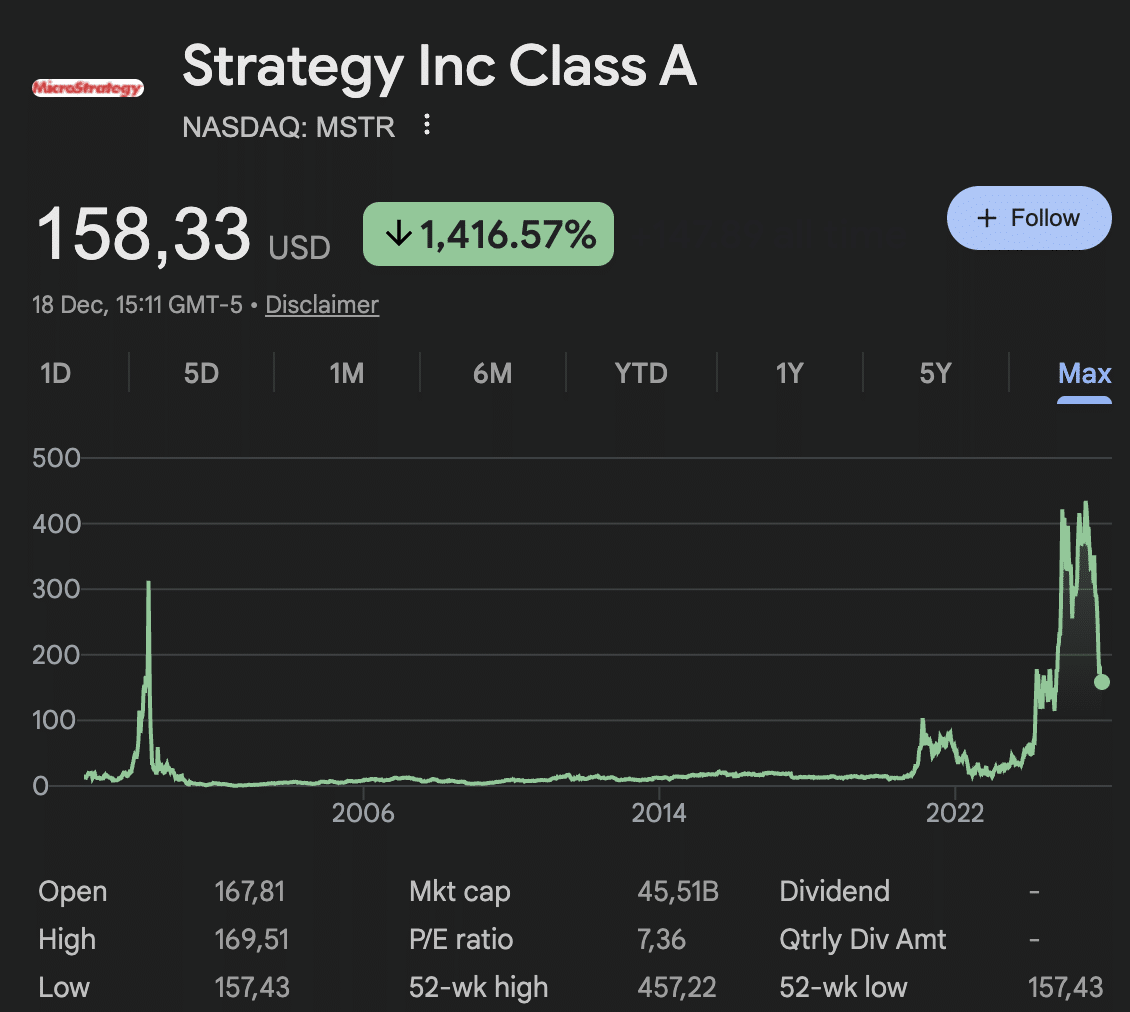Open the three-dot options menu beside NASDAQ: MSTR
This screenshot has height=1012, width=1130.
(427, 124)
